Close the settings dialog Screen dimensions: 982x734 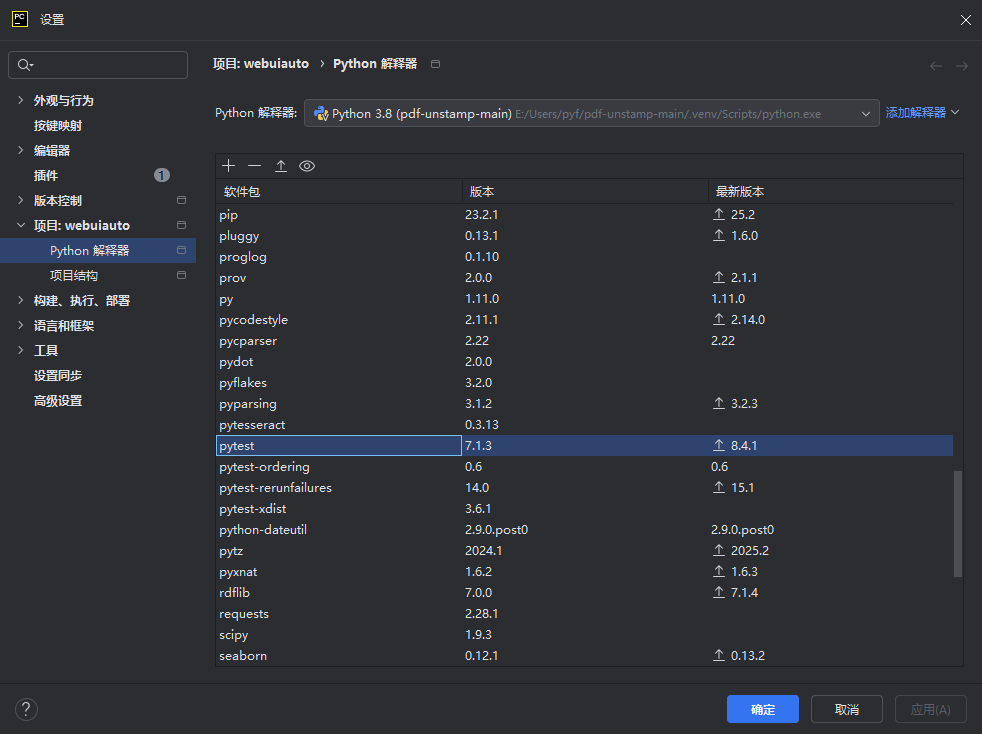pyautogui.click(x=966, y=20)
